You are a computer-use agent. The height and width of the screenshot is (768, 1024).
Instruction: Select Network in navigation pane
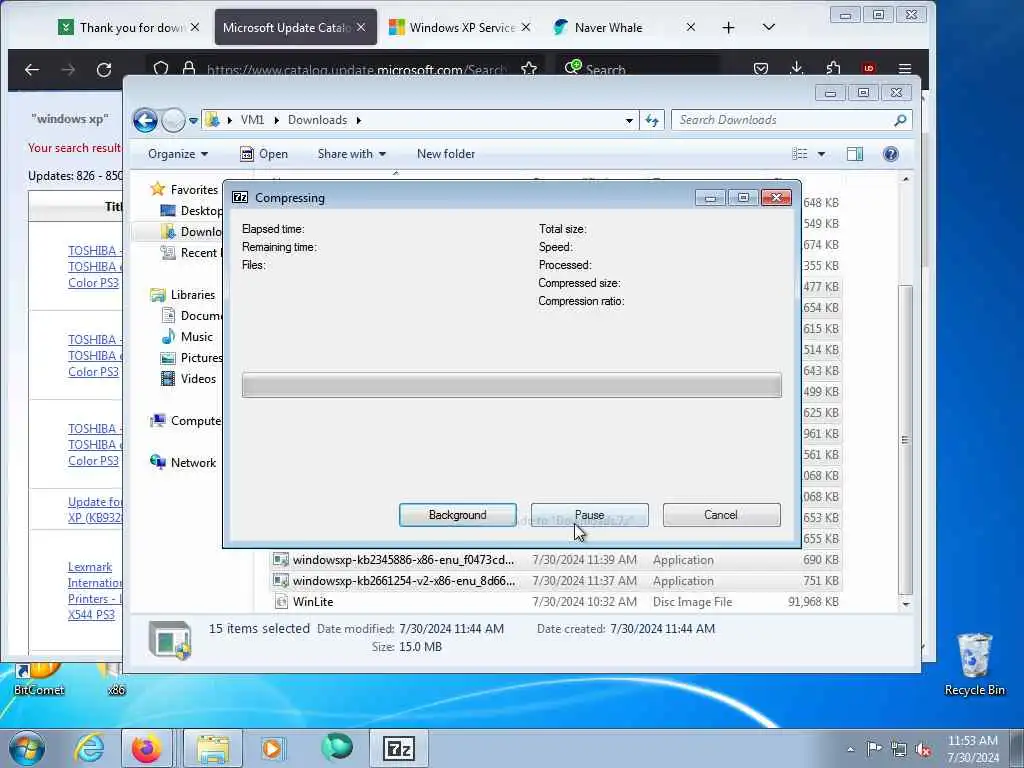193,462
